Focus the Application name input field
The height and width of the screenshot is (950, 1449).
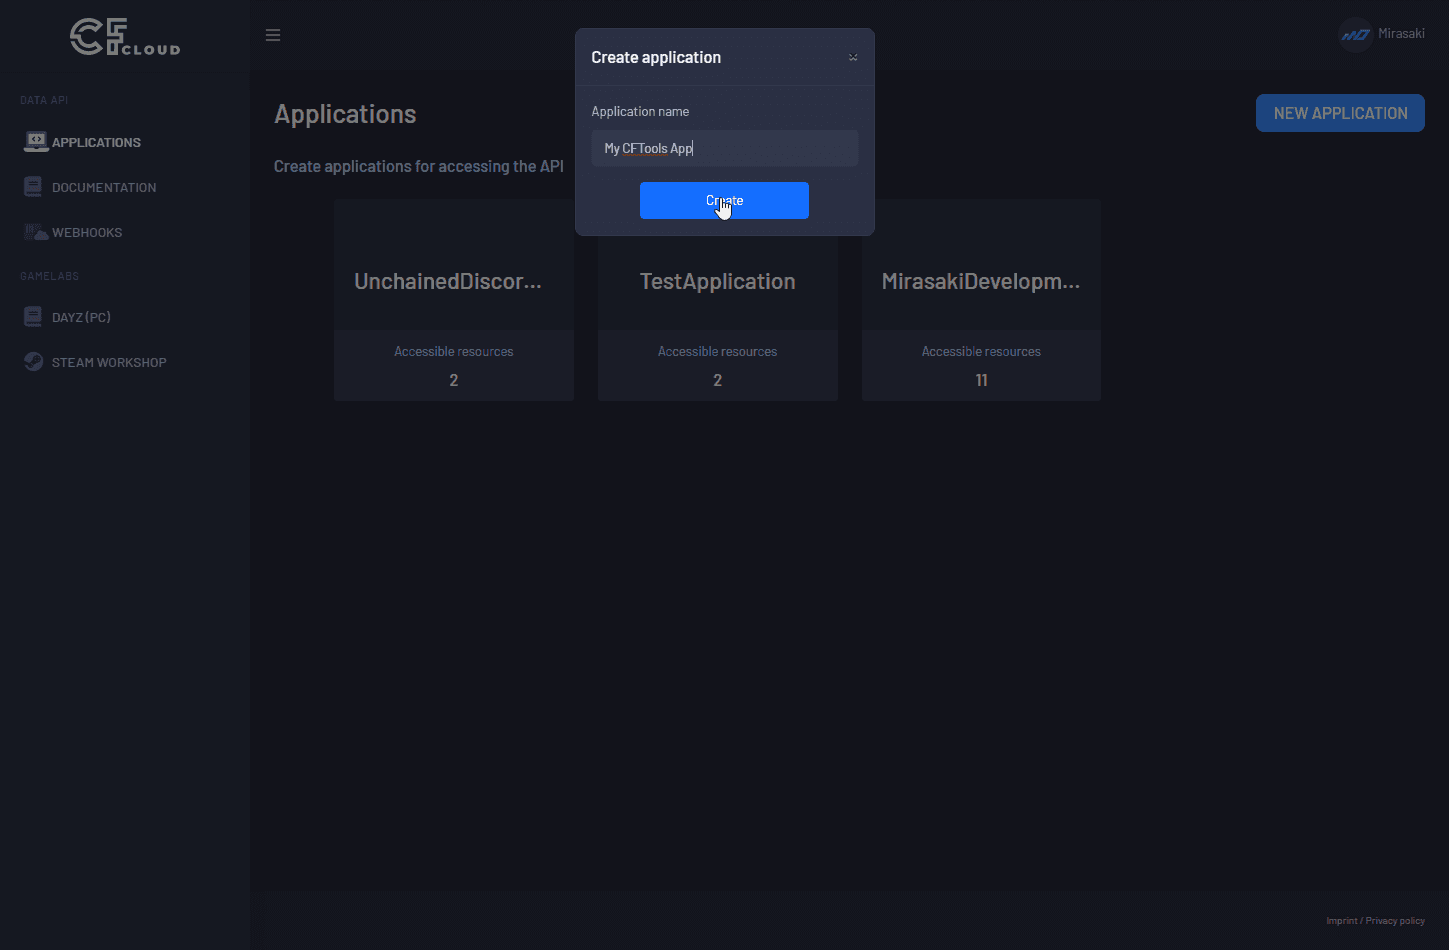tap(724, 148)
